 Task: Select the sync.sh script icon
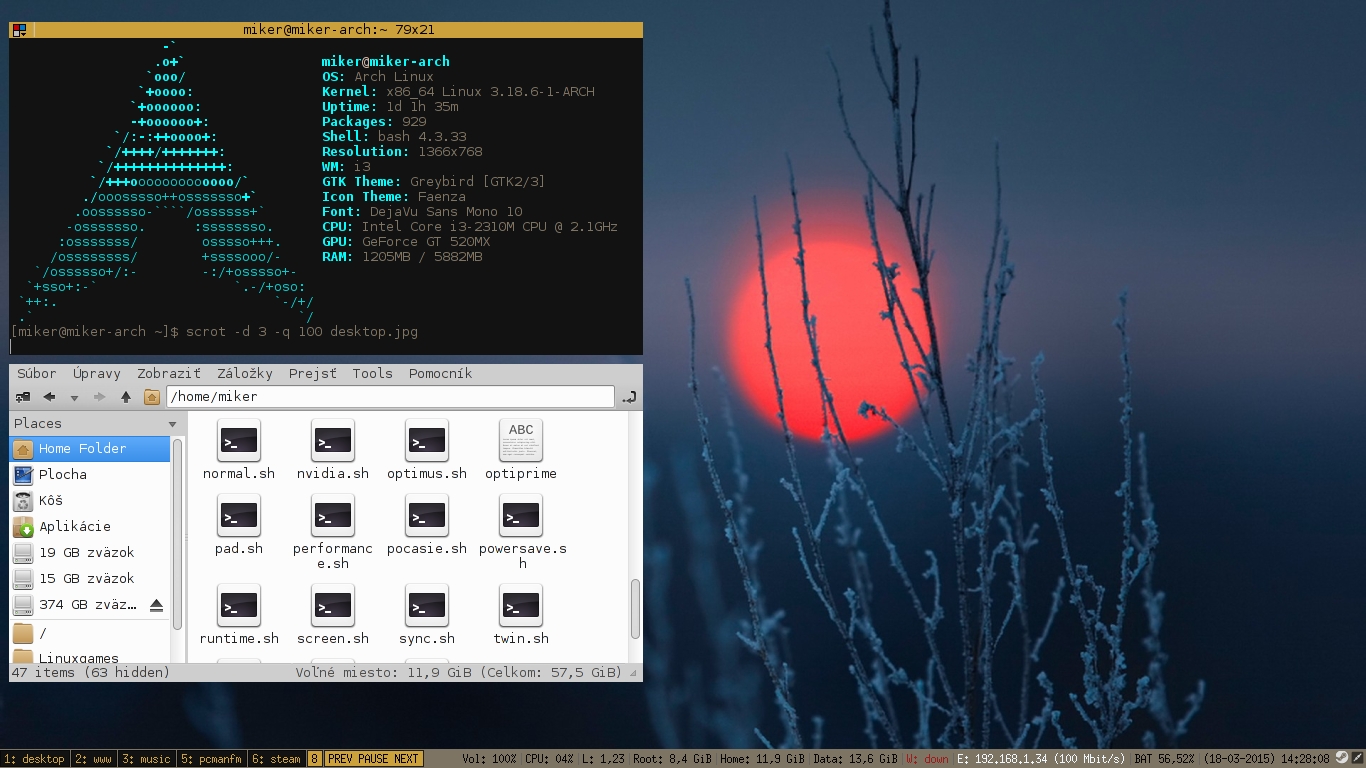point(427,606)
